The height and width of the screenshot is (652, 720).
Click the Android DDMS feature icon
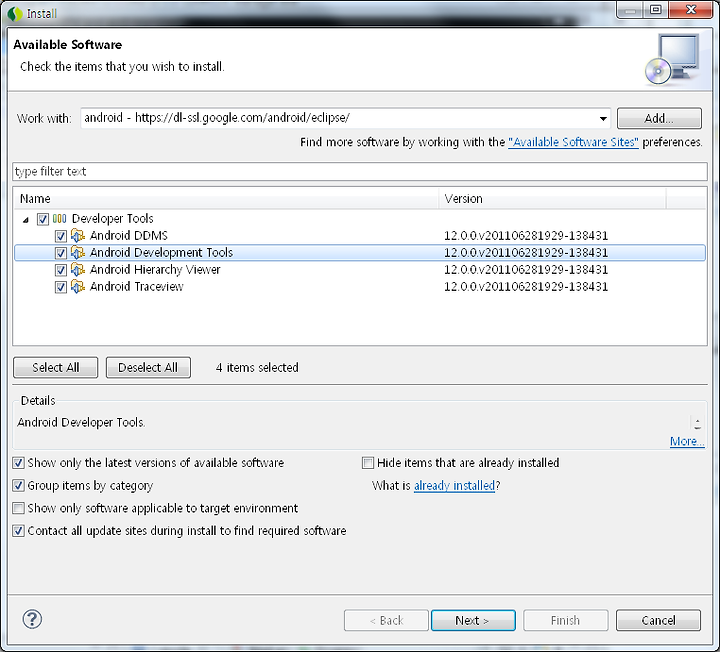(x=78, y=236)
